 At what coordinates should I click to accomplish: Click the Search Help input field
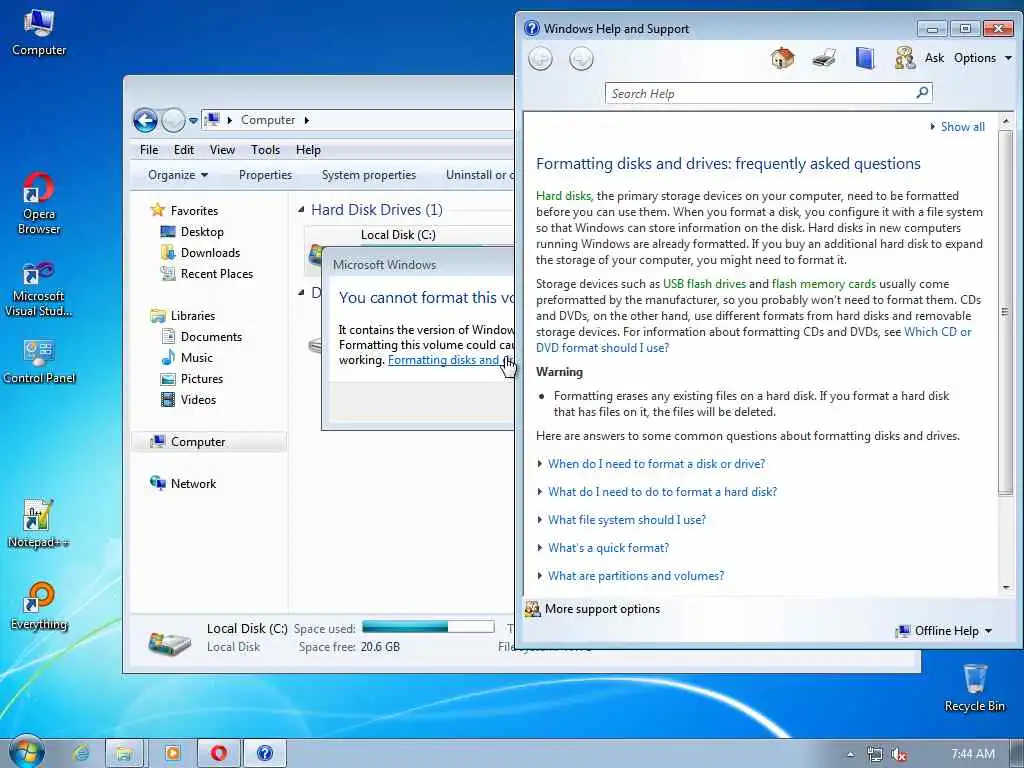coord(761,93)
